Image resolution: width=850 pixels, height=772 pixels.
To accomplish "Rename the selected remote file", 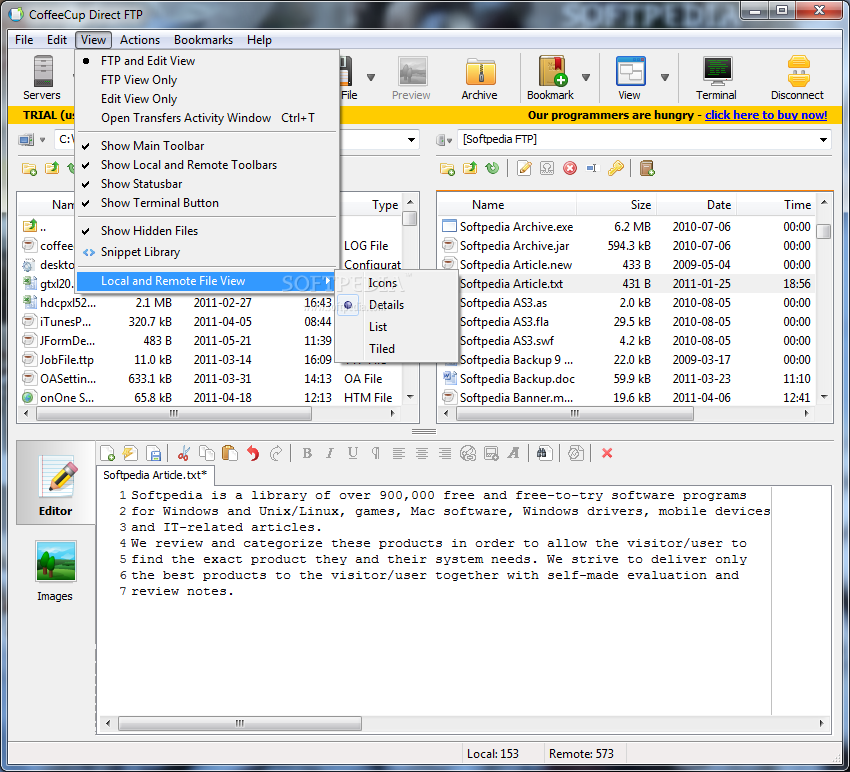I will [592, 169].
